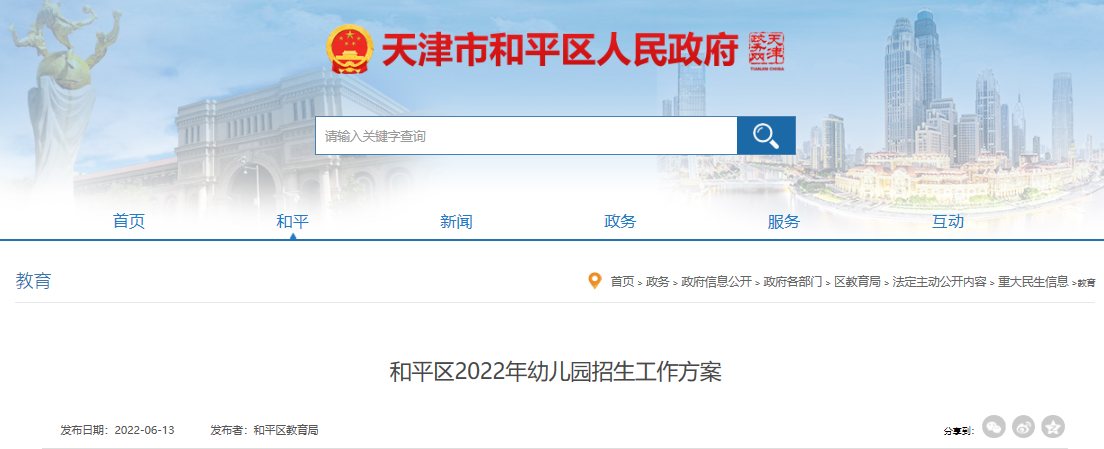Click the magnifying glass search button
The width and height of the screenshot is (1104, 449).
766,136
